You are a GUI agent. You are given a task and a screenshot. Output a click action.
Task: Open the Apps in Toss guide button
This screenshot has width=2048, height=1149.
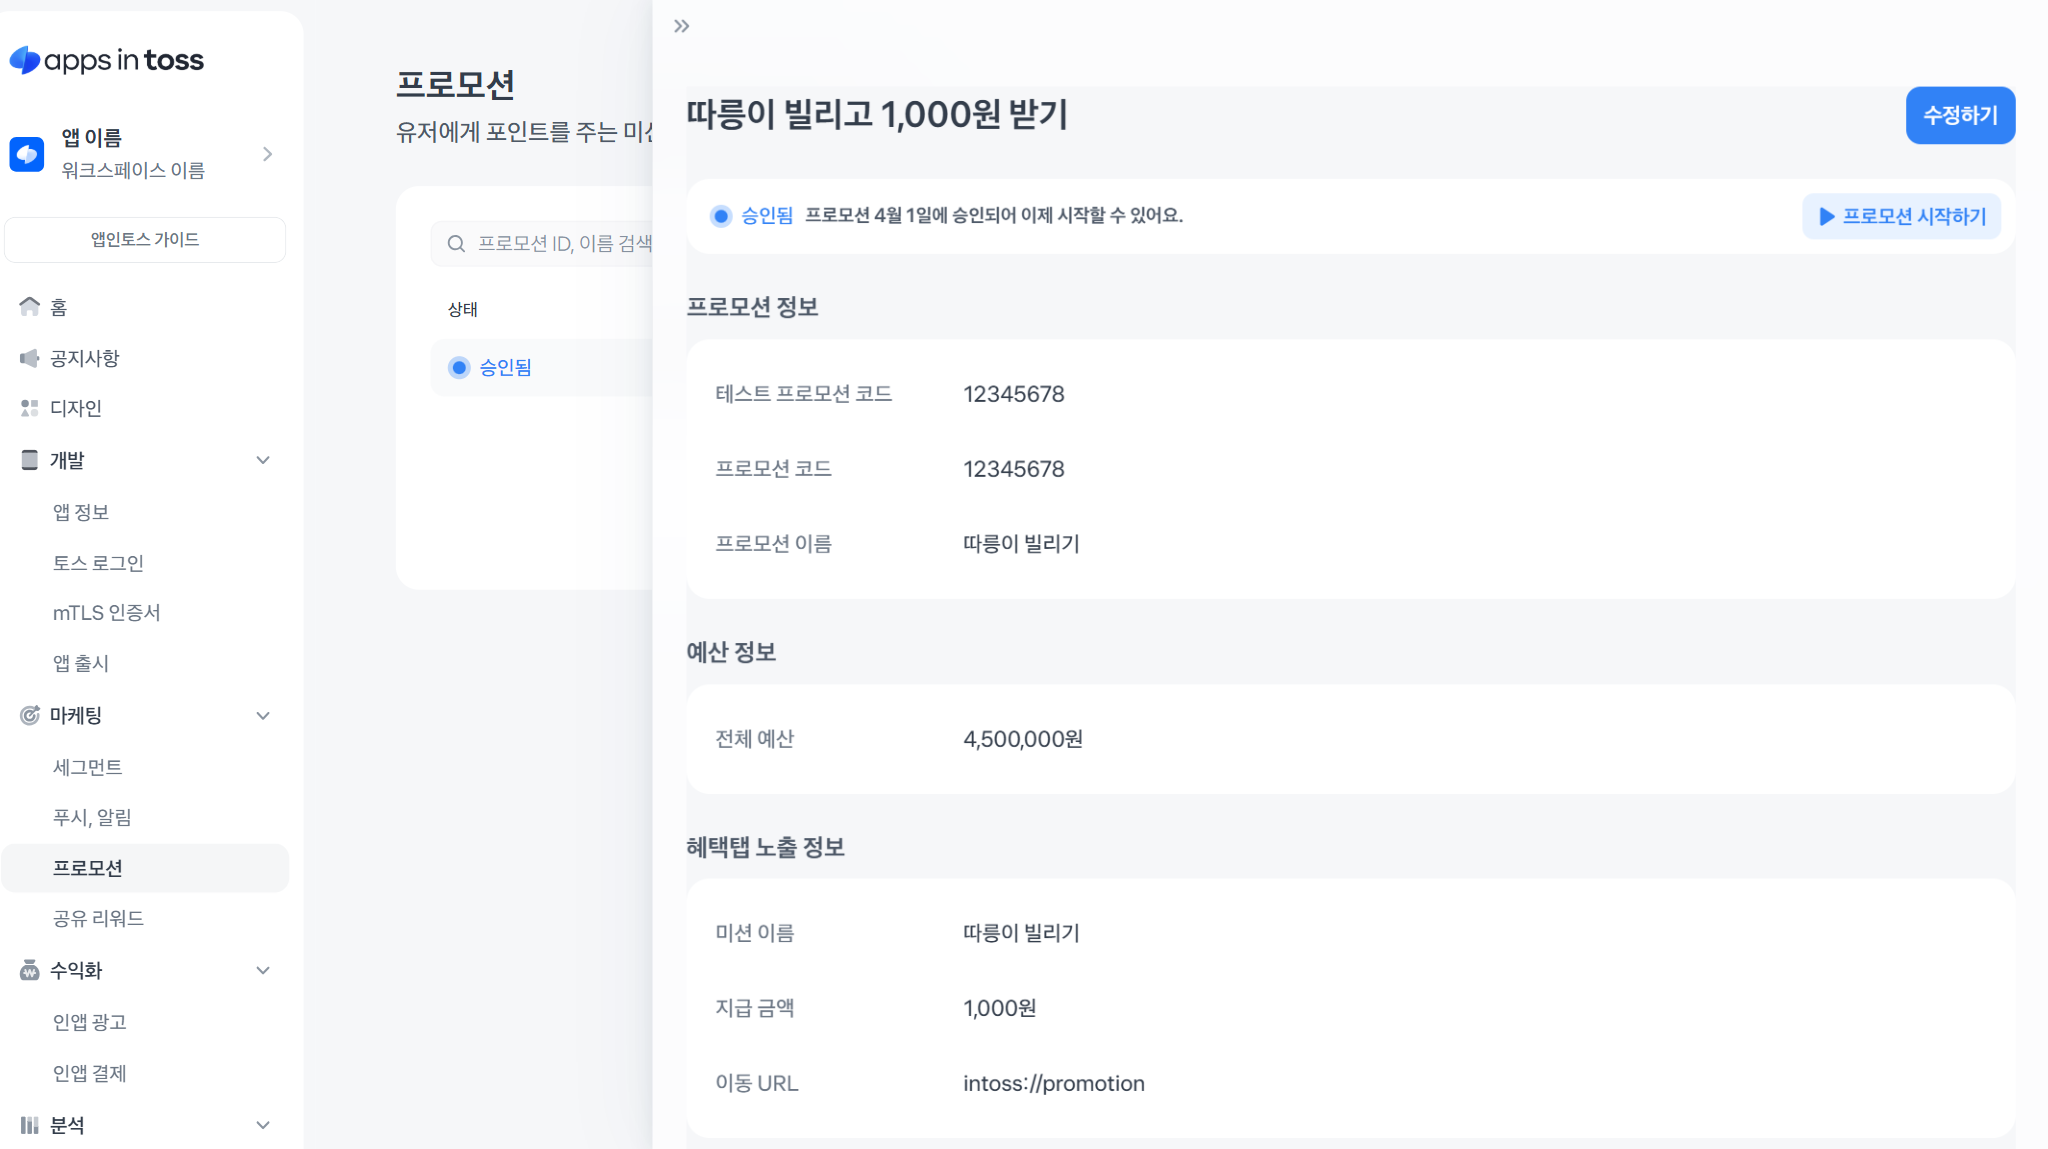[145, 240]
